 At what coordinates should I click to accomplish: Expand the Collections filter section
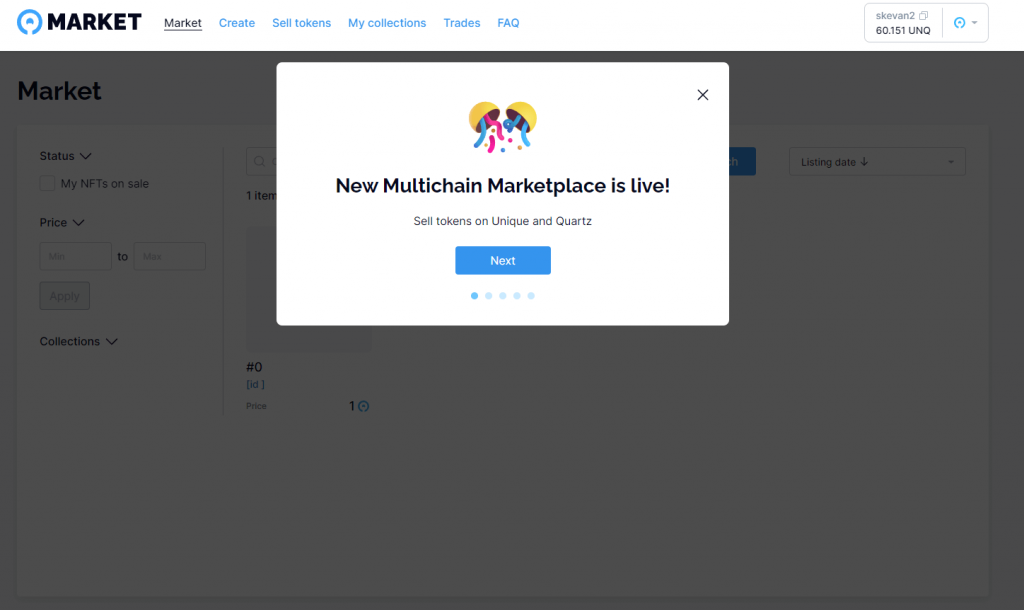click(78, 342)
